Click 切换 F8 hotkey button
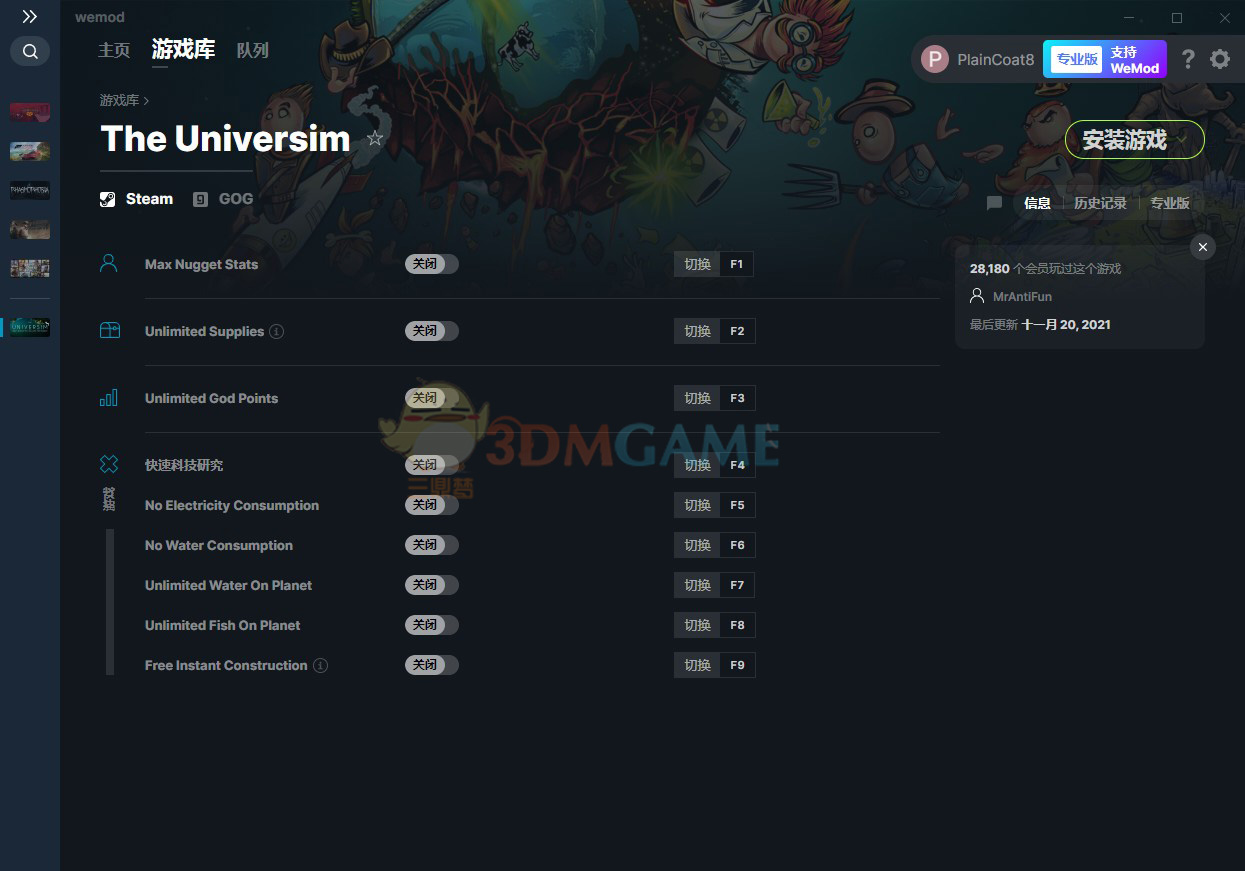This screenshot has height=871, width=1245. coord(715,625)
